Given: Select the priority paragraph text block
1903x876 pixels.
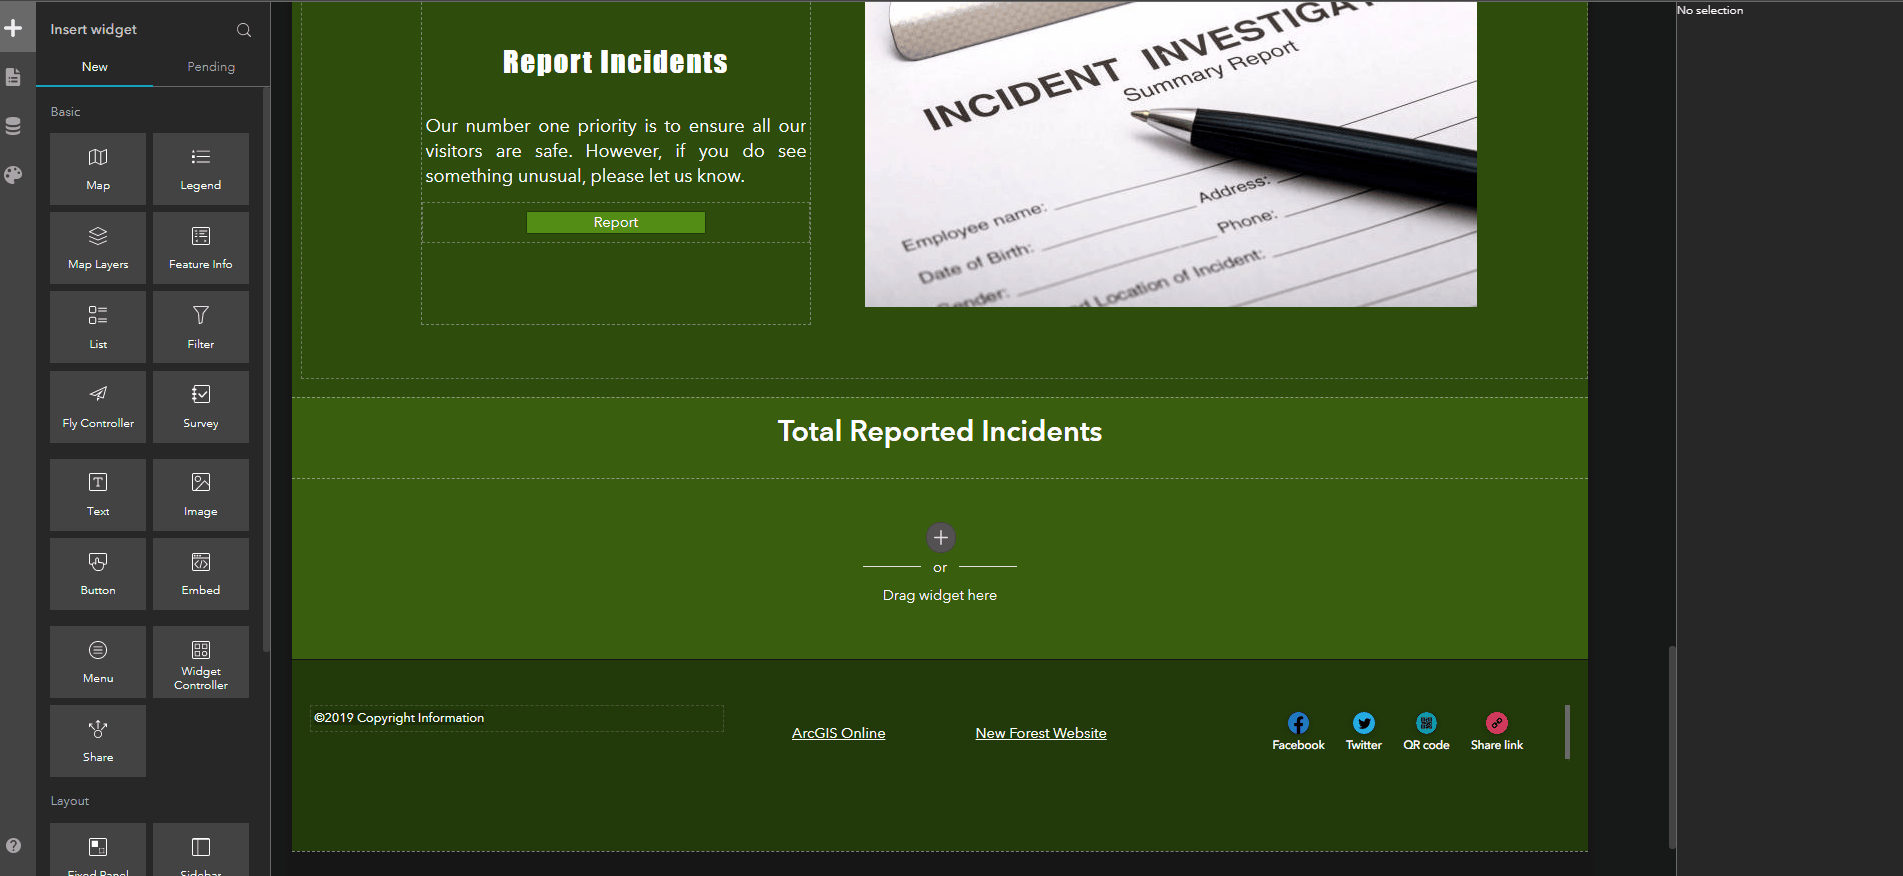Looking at the screenshot, I should (x=616, y=151).
